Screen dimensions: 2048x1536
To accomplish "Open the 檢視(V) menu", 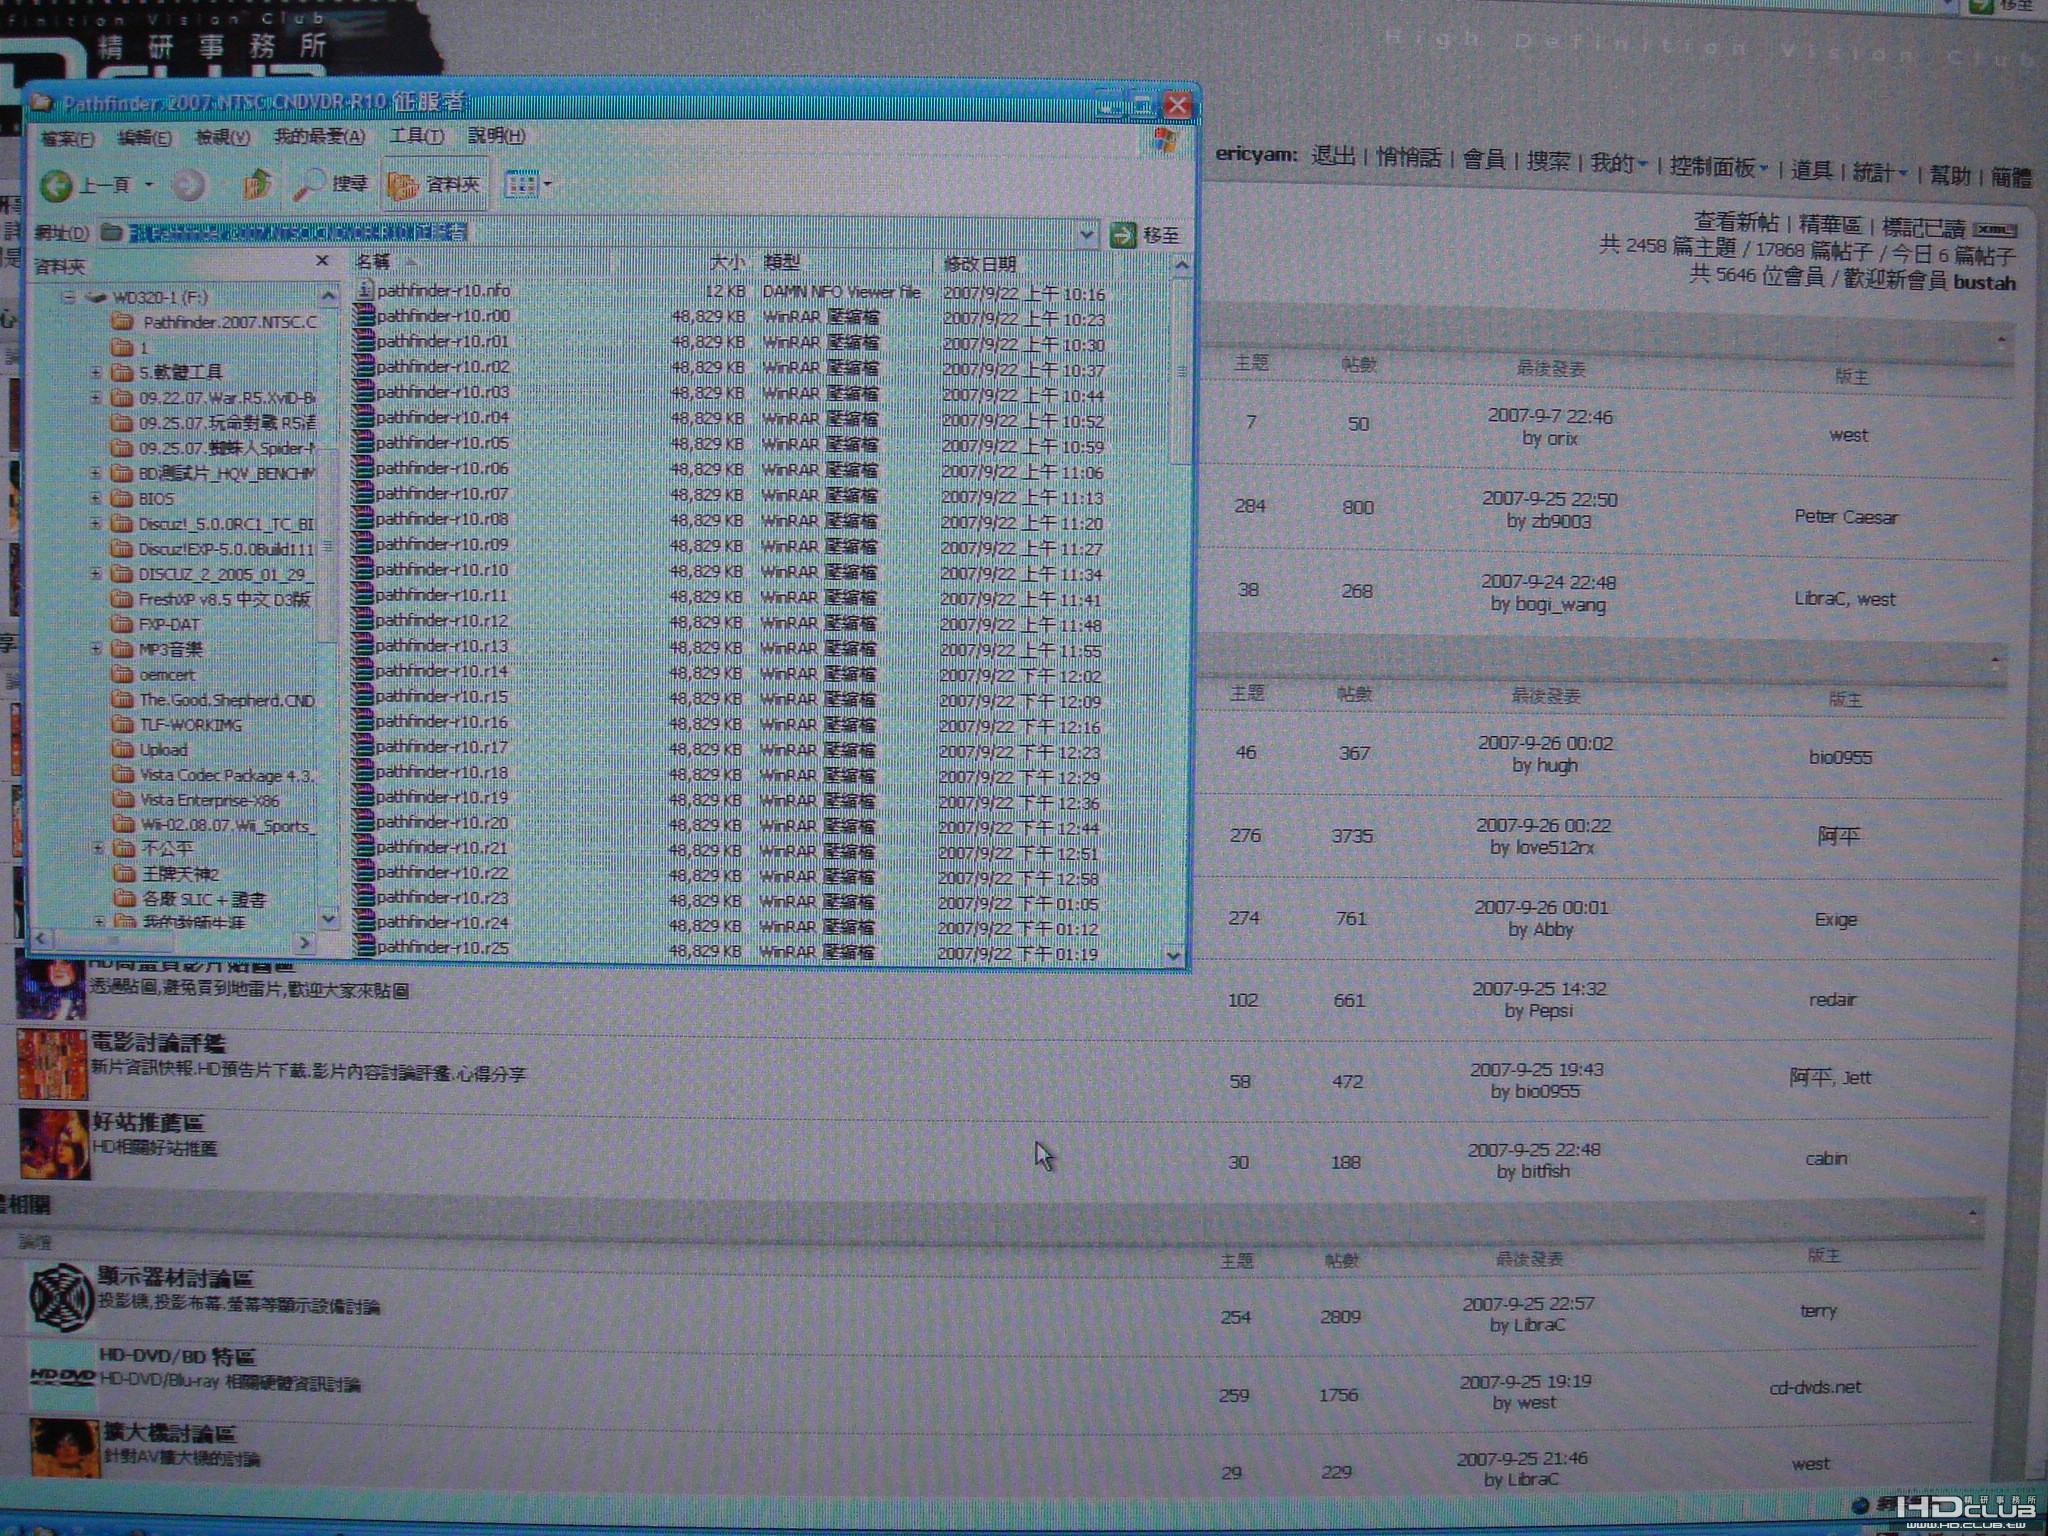I will pyautogui.click(x=222, y=137).
